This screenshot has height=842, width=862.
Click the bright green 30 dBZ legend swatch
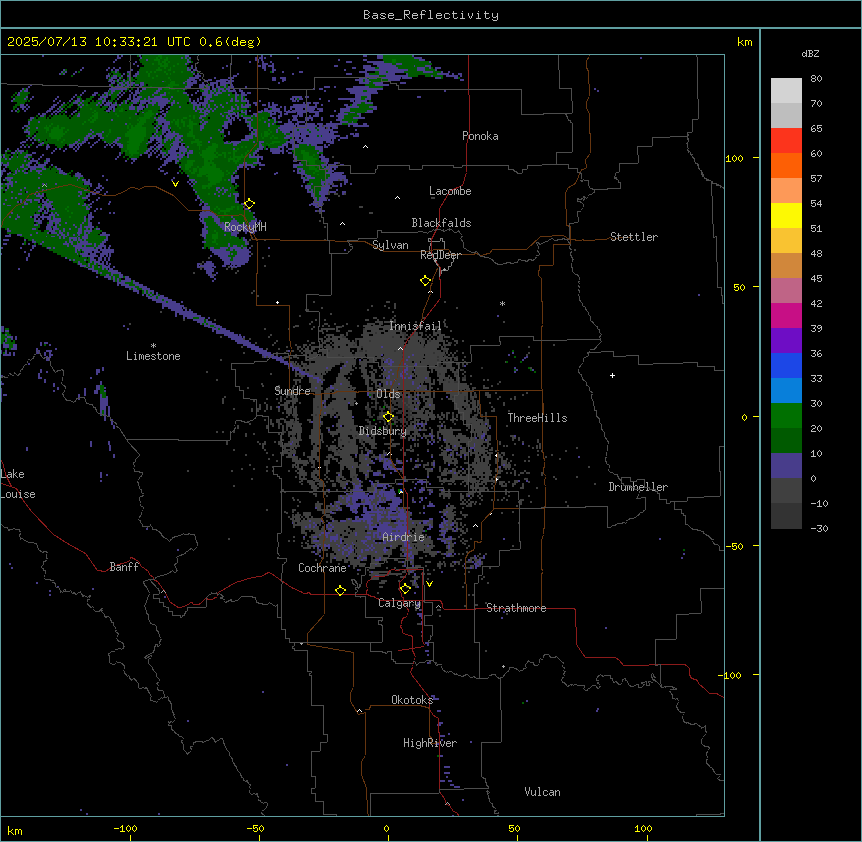(x=786, y=416)
